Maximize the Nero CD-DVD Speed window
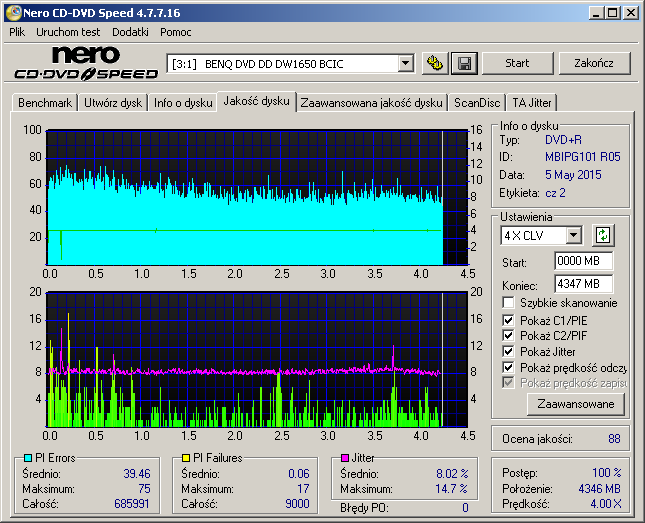Viewport: 645px width, 523px height. [613, 13]
